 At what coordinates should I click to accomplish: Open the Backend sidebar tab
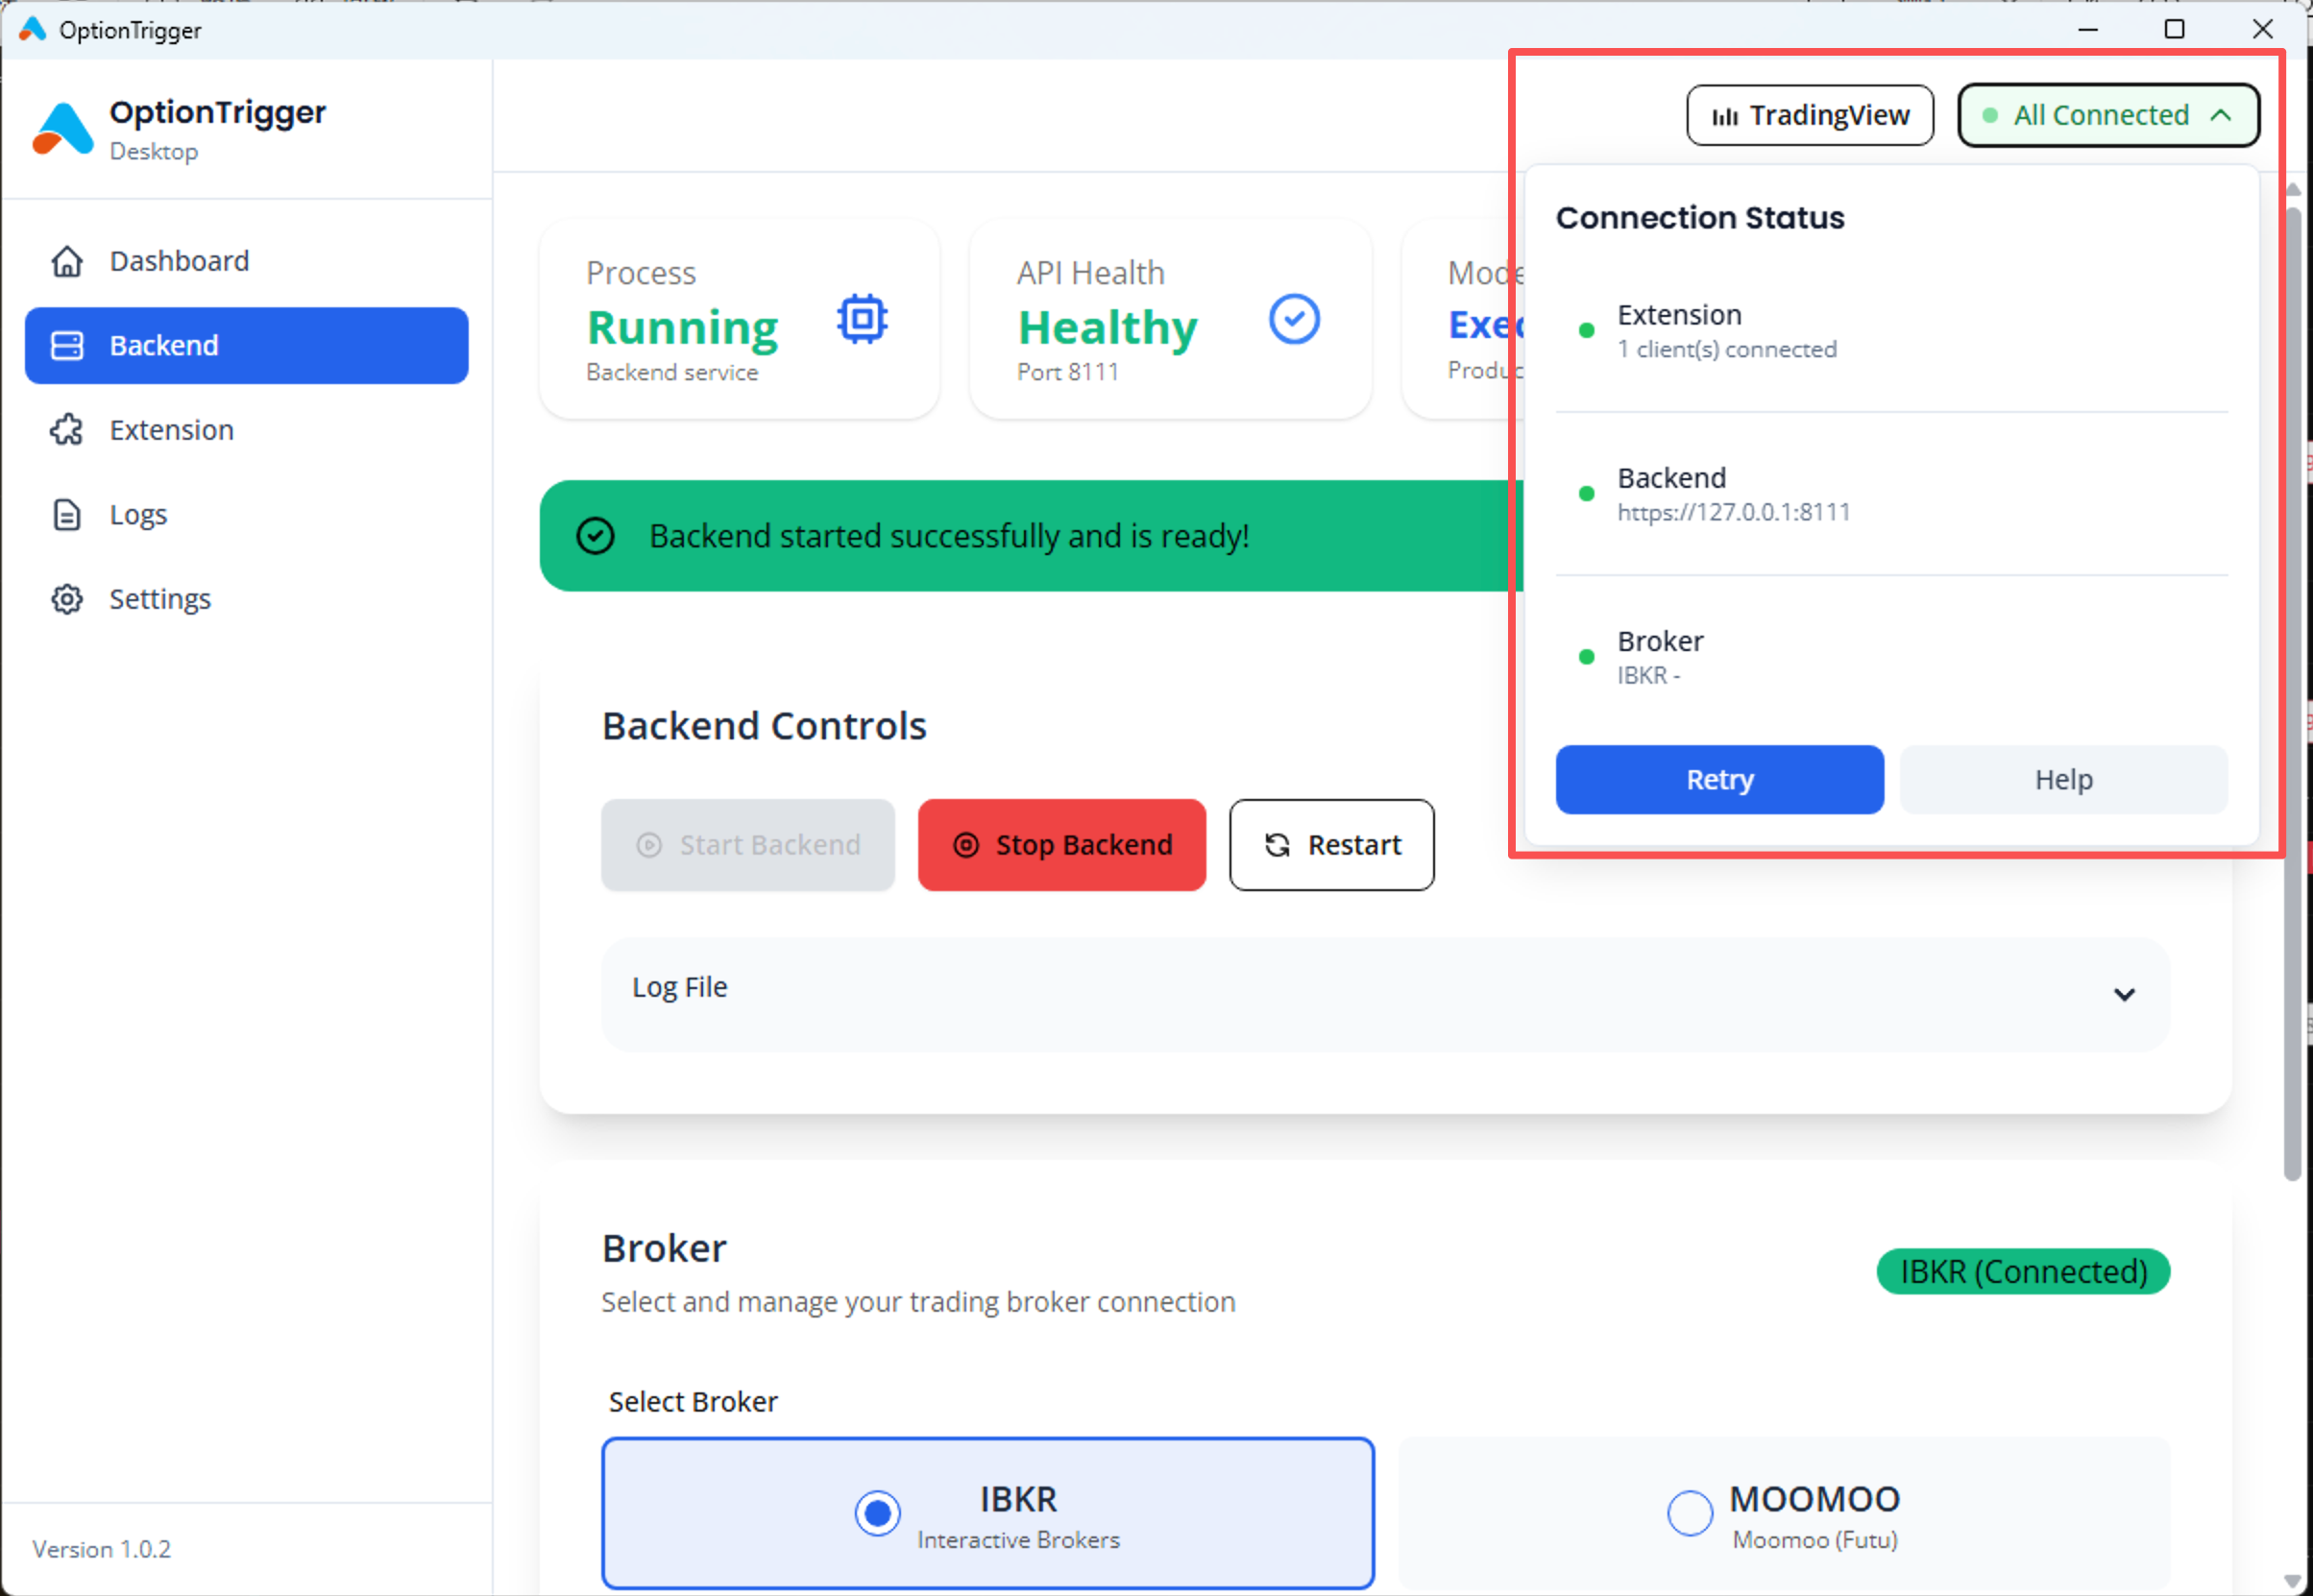point(247,345)
